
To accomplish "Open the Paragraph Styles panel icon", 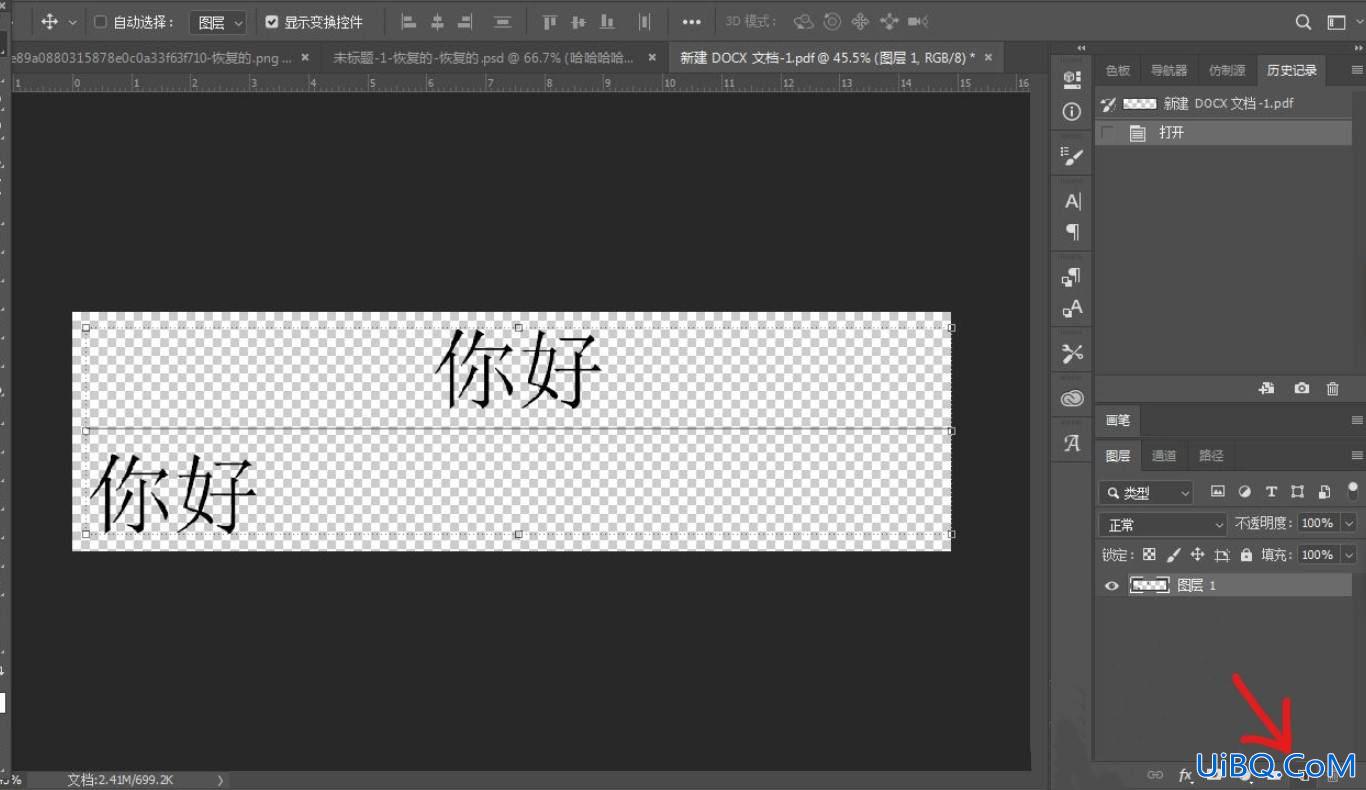I will 1072,277.
